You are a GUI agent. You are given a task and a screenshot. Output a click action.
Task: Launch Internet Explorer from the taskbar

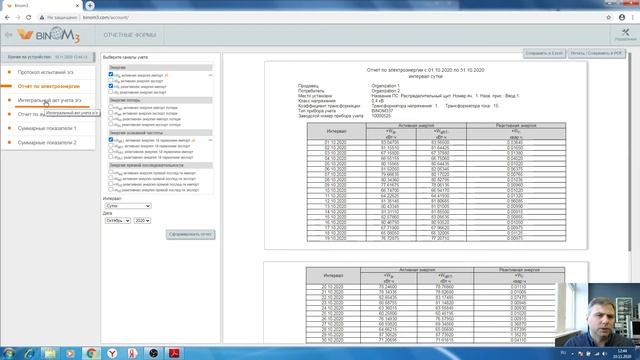tap(29, 353)
